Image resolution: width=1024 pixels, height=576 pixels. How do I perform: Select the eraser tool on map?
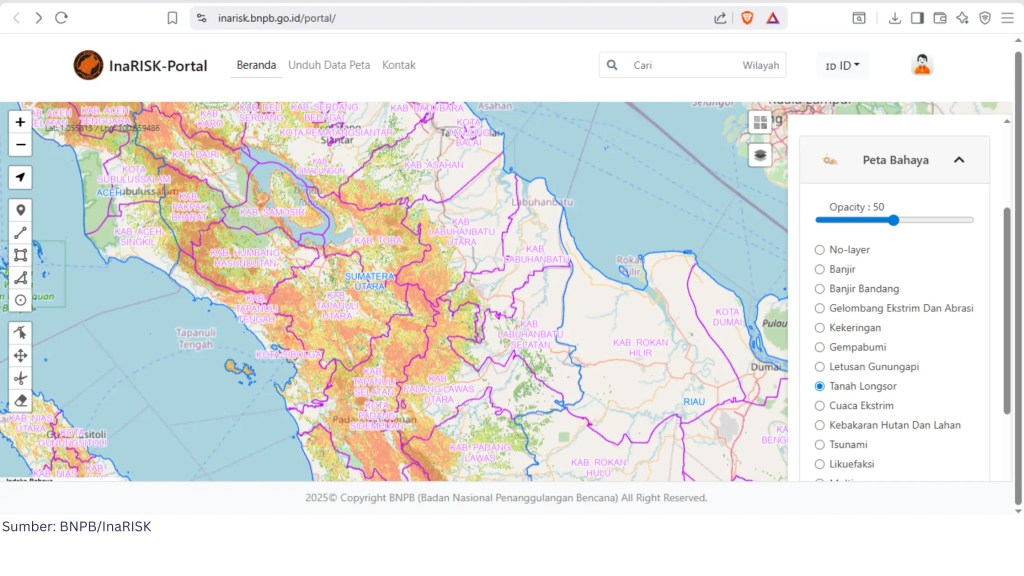click(x=20, y=400)
